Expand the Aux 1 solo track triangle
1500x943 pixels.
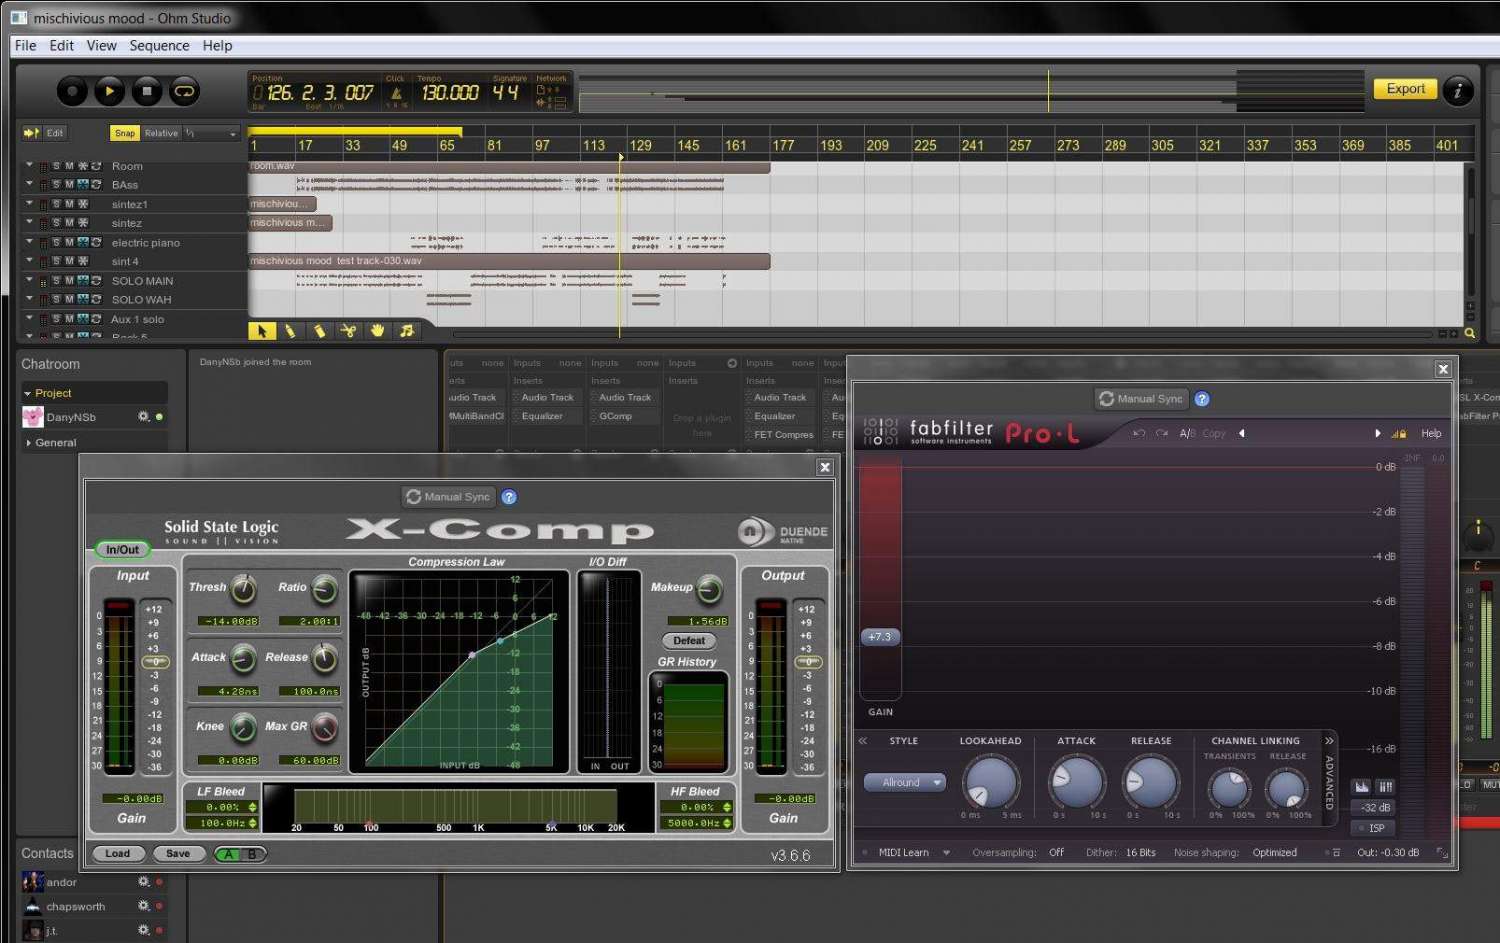tap(29, 318)
